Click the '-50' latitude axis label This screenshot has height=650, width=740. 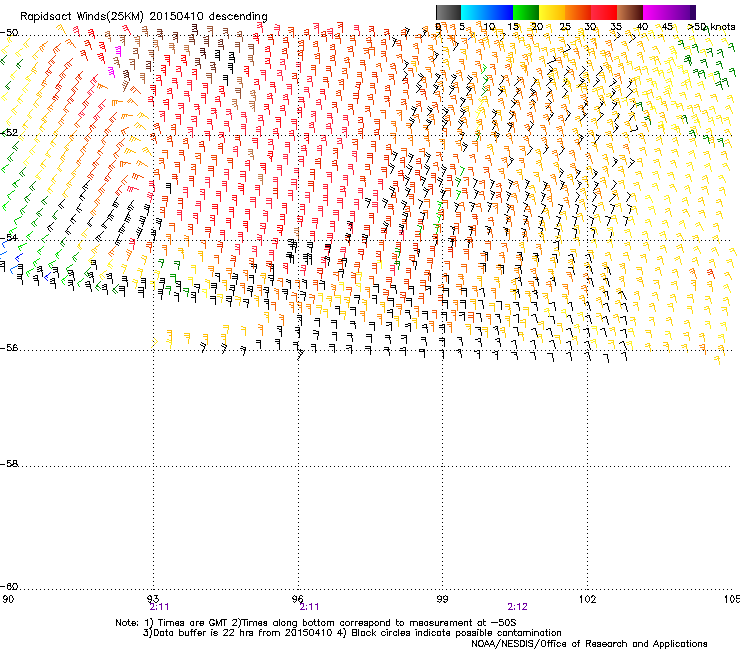pos(9,33)
